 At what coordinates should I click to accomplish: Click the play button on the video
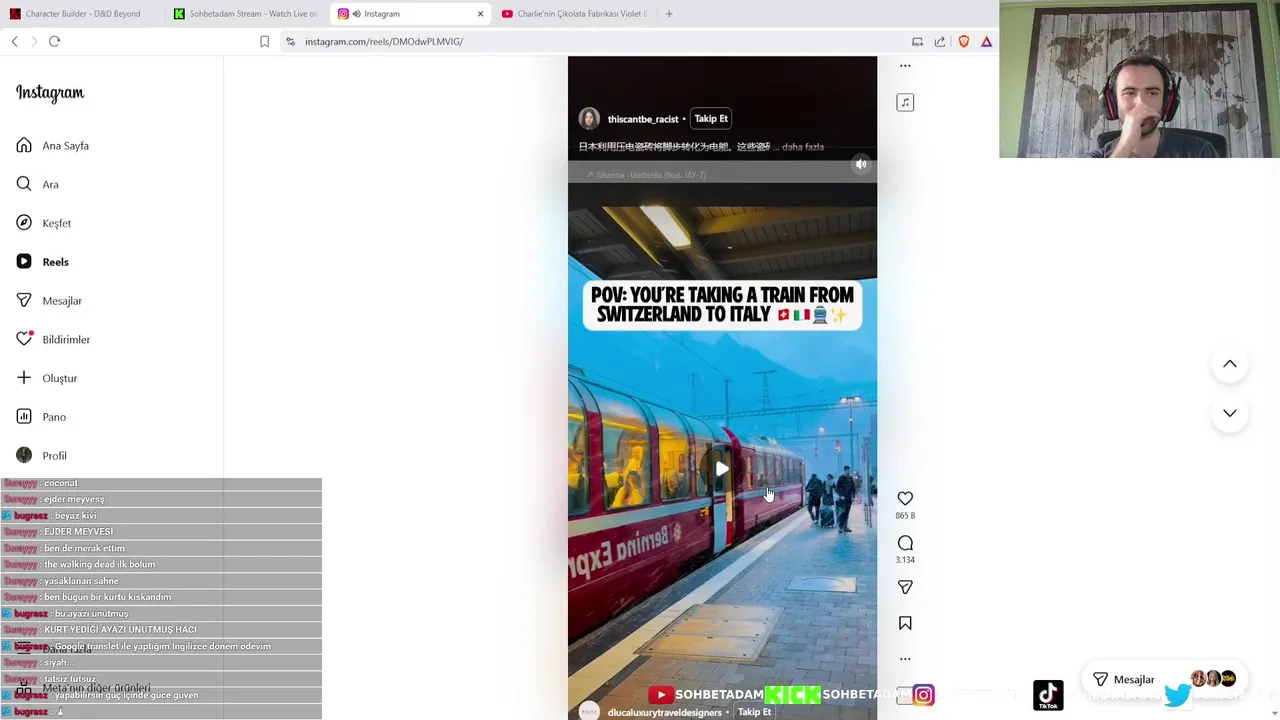click(x=722, y=468)
